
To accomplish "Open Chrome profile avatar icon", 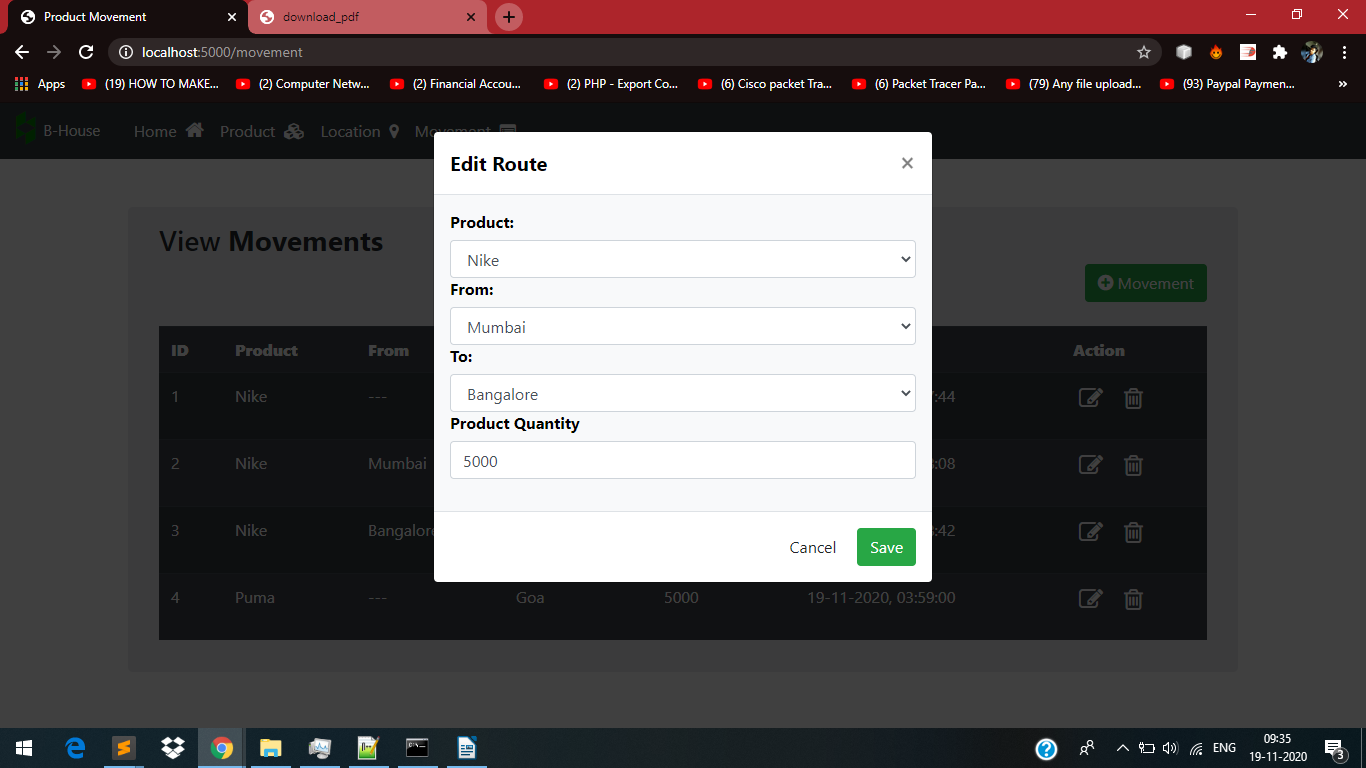I will click(1311, 52).
